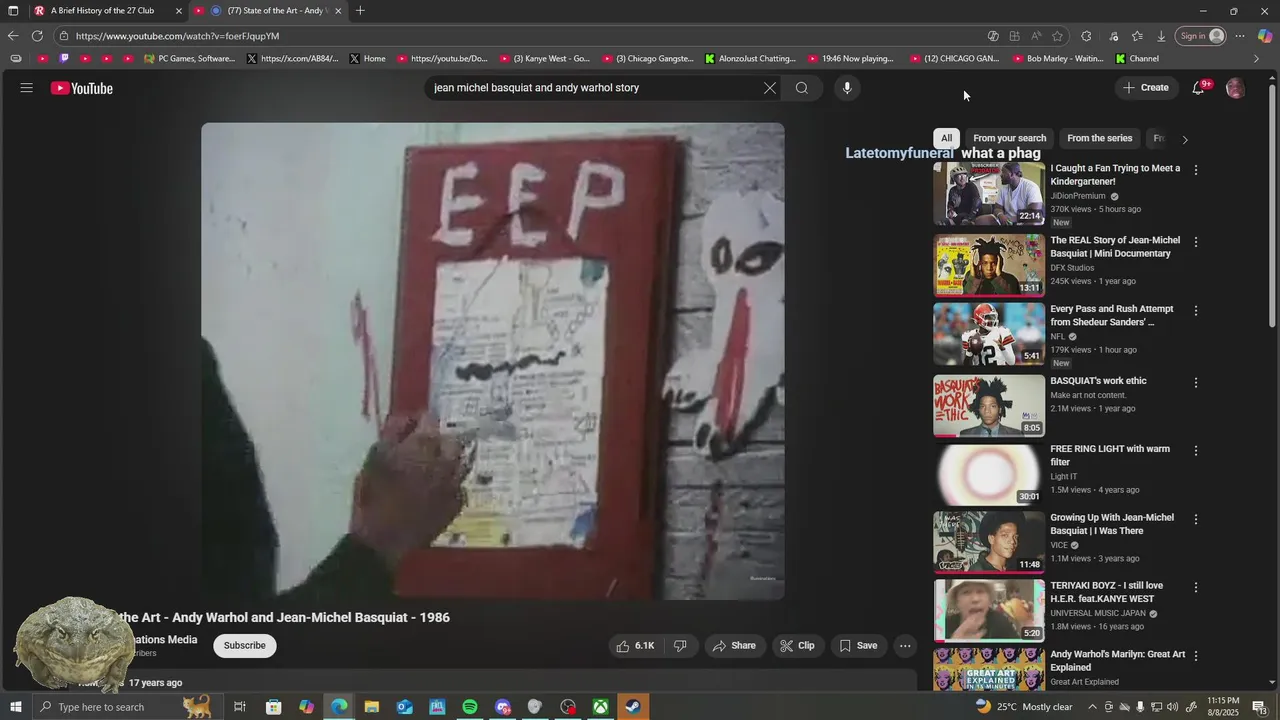Open options for TERIYAKI BOYZ video
This screenshot has height=720, width=1280.
pyautogui.click(x=1196, y=587)
